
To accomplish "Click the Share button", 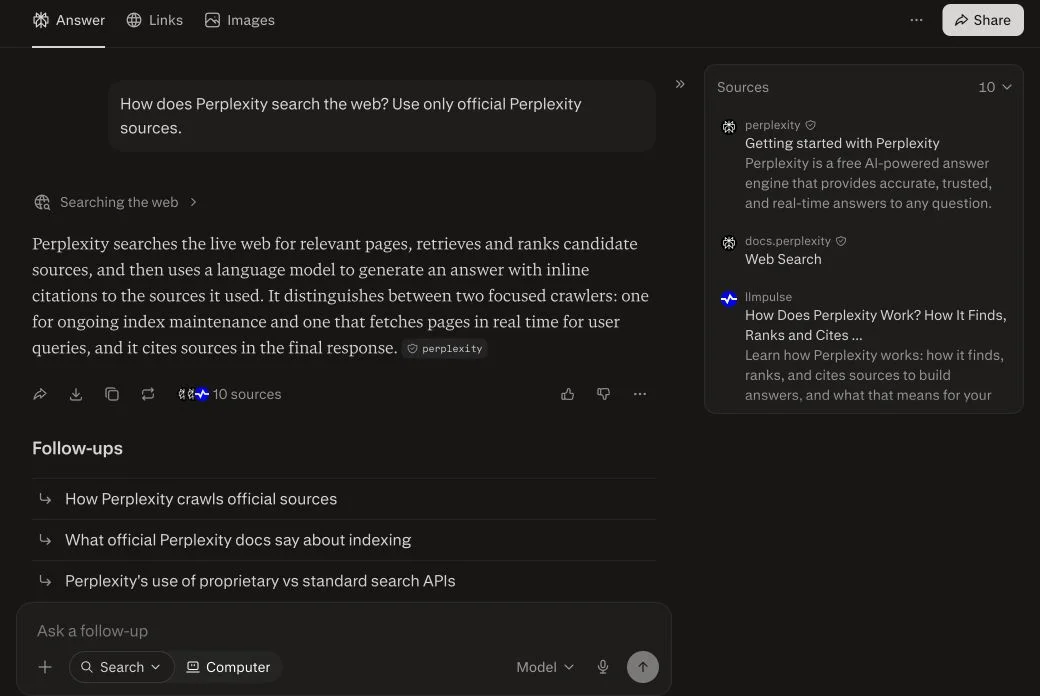I will (x=982, y=20).
